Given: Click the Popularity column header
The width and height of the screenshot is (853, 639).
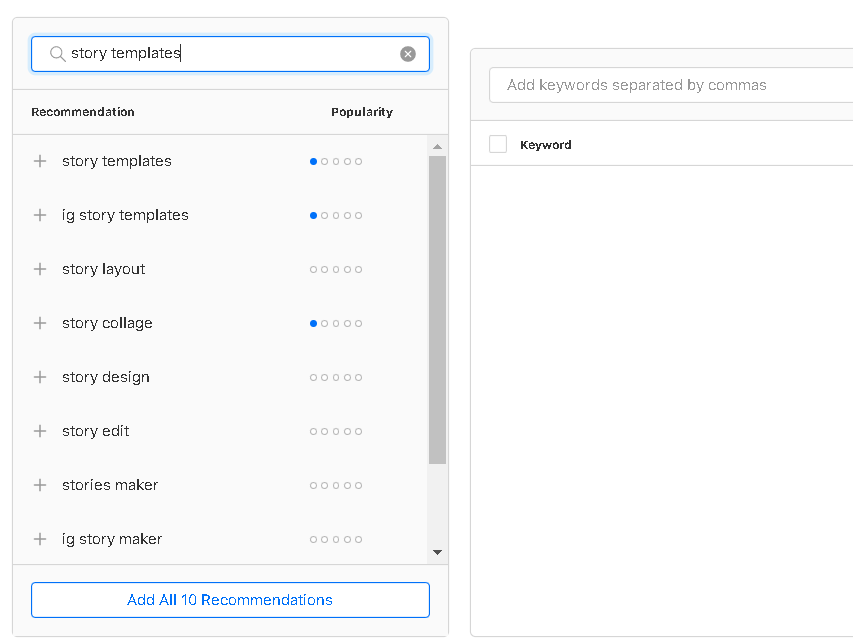Looking at the screenshot, I should (x=362, y=112).
